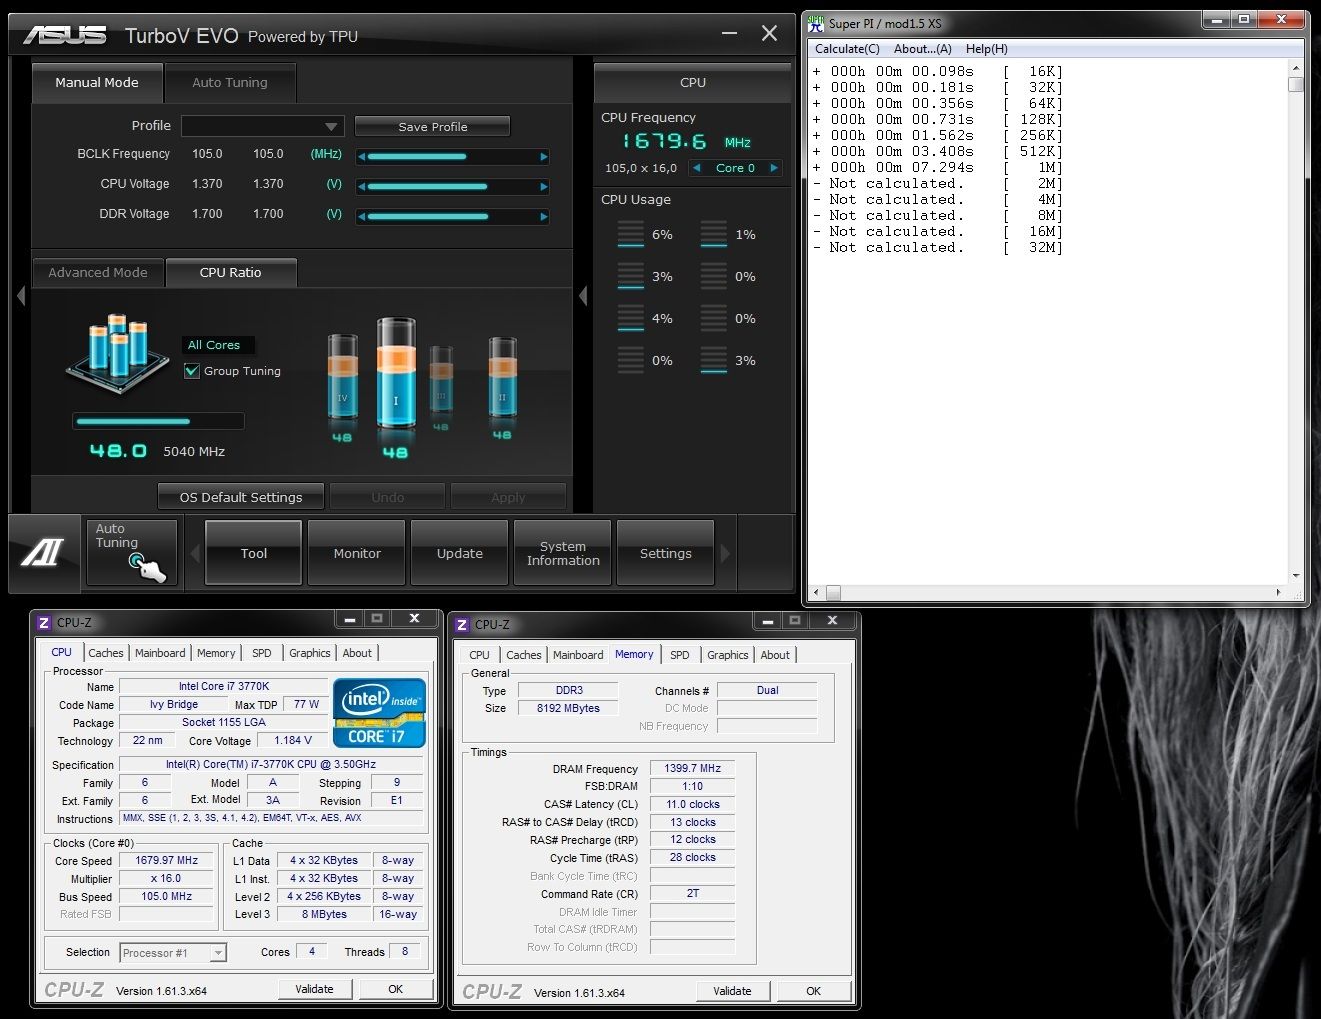Open CPU tab in right CPU-Z window

point(480,655)
